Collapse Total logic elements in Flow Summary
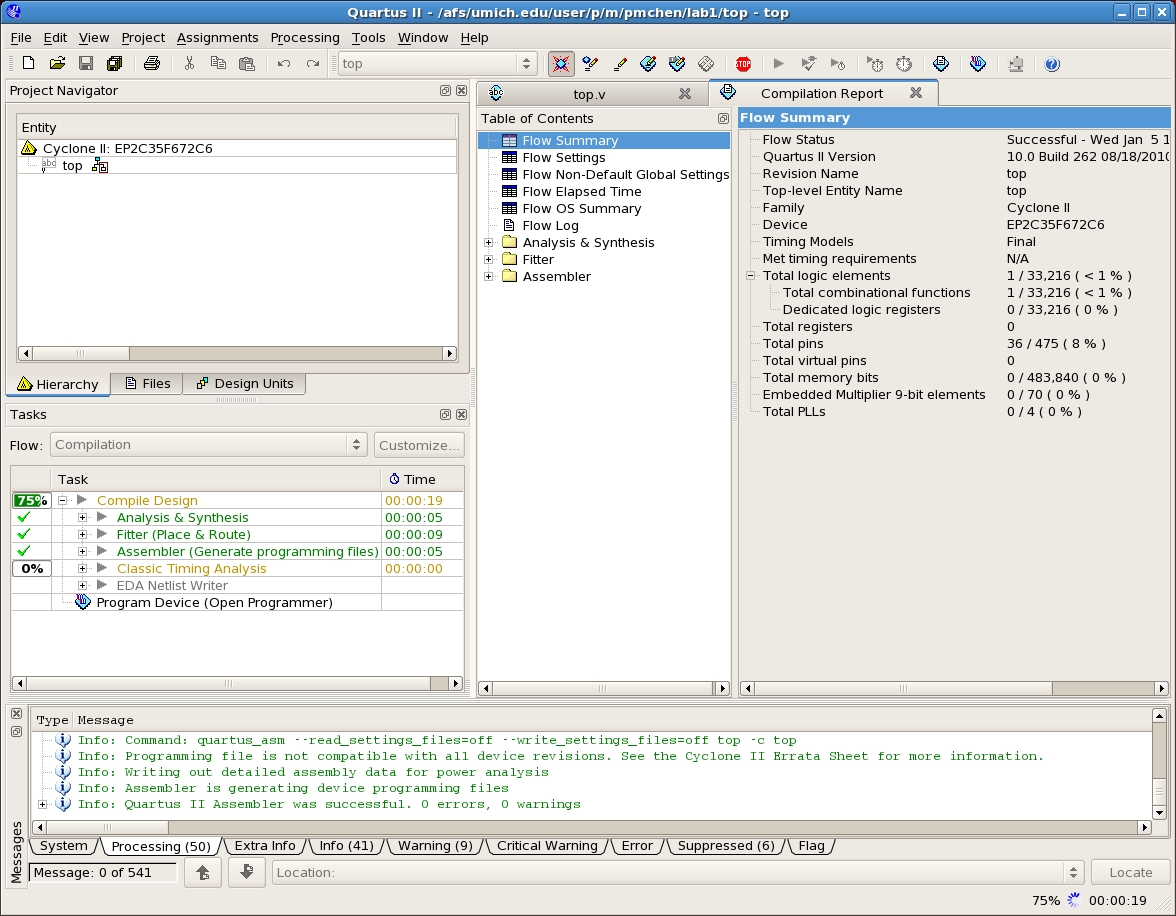Screen dimensions: 1176x916 click(x=750, y=275)
